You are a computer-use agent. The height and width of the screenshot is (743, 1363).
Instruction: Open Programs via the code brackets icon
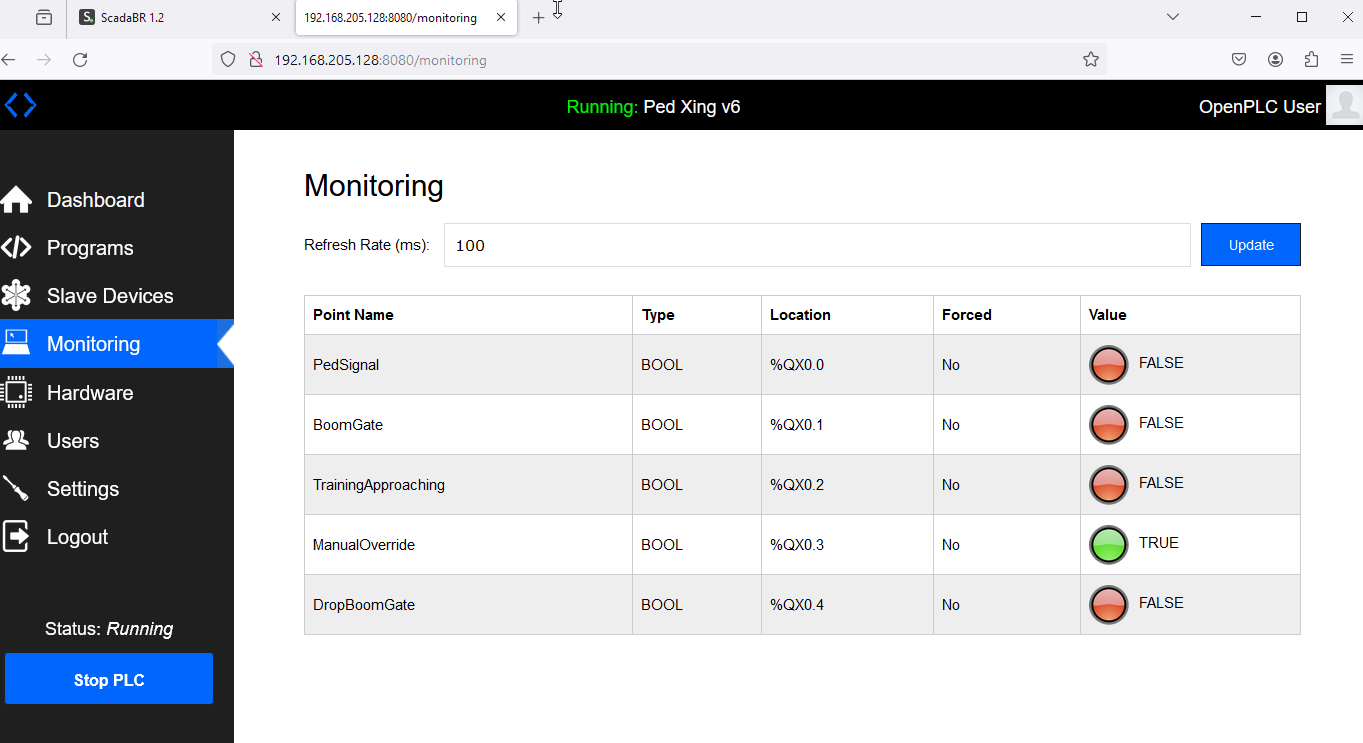[18, 247]
